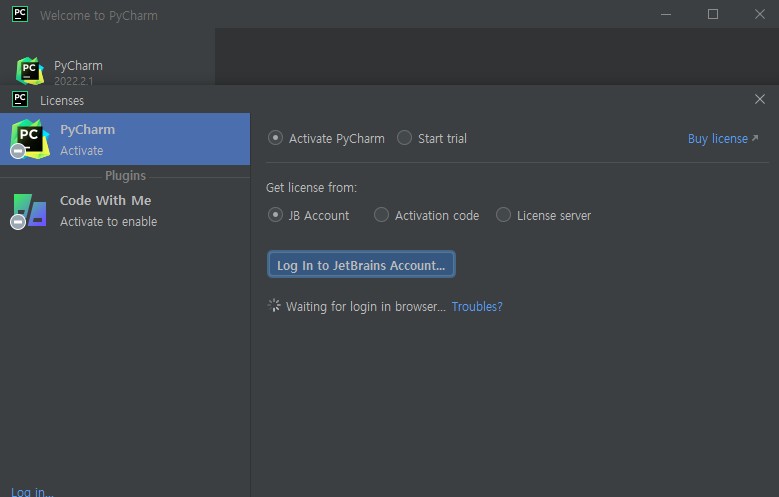Viewport: 779px width, 497px height.
Task: Click the Code With Me plugin icon
Action: [x=29, y=211]
